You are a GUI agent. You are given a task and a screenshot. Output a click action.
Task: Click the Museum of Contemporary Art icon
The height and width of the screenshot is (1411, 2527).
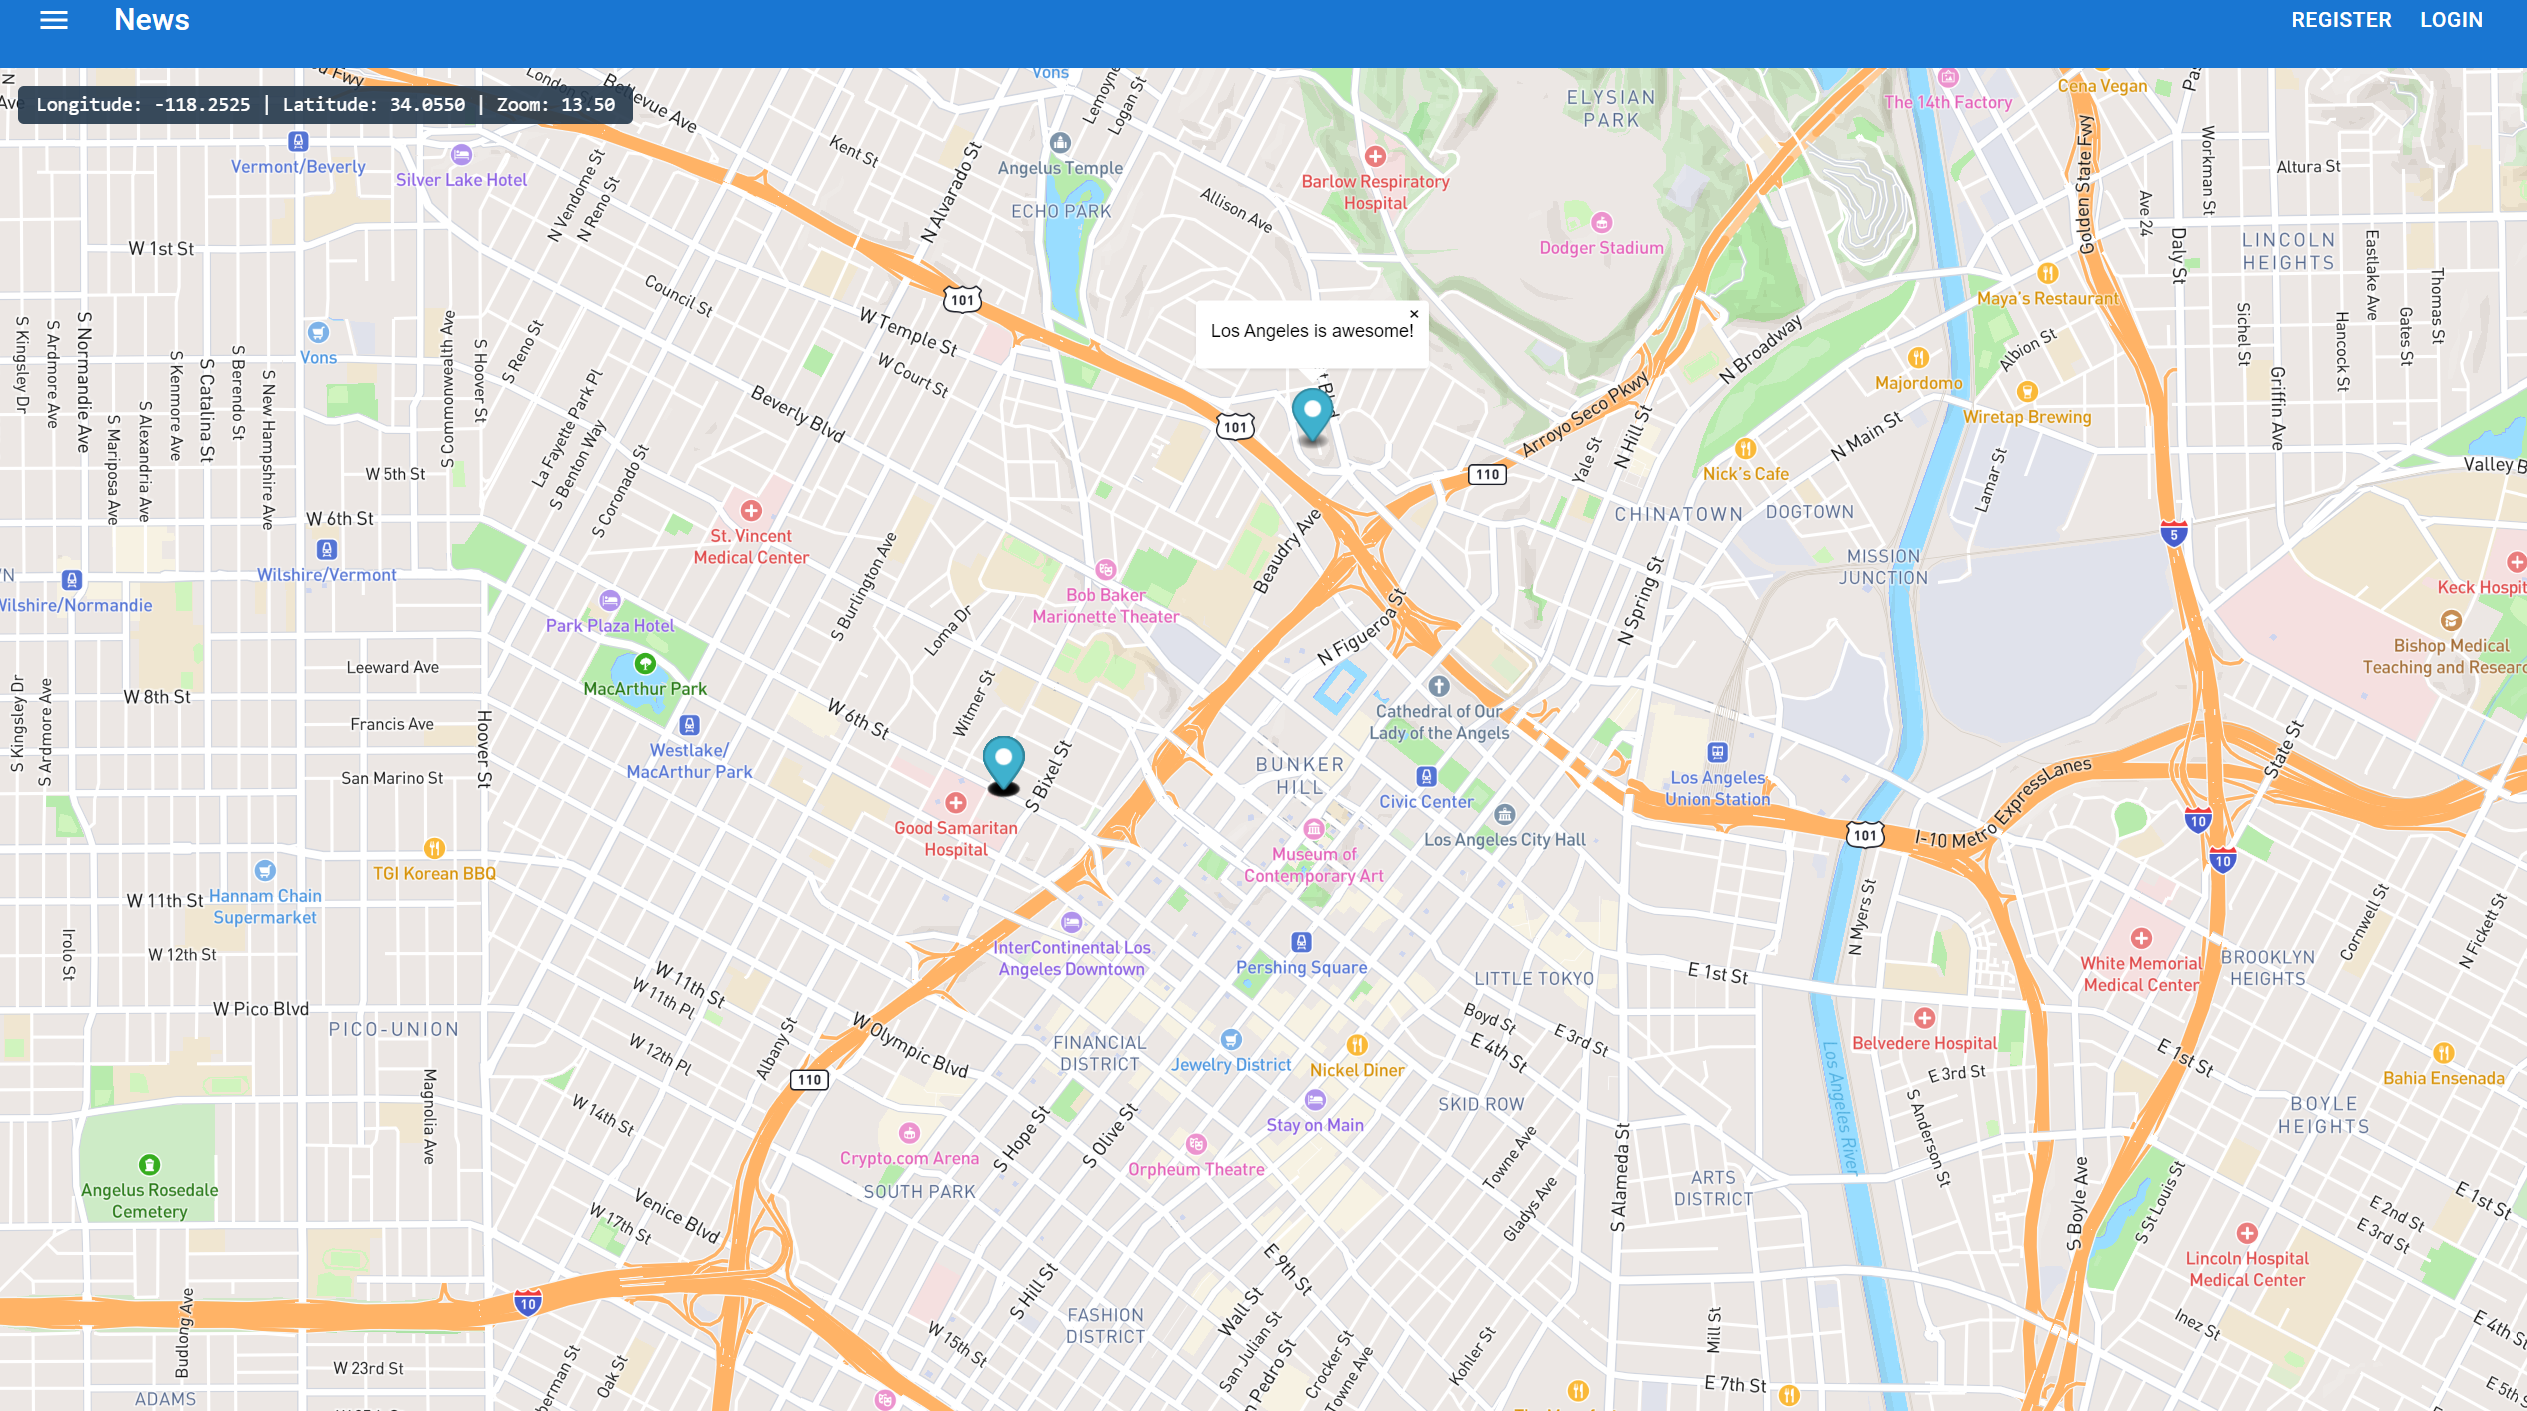(1313, 829)
